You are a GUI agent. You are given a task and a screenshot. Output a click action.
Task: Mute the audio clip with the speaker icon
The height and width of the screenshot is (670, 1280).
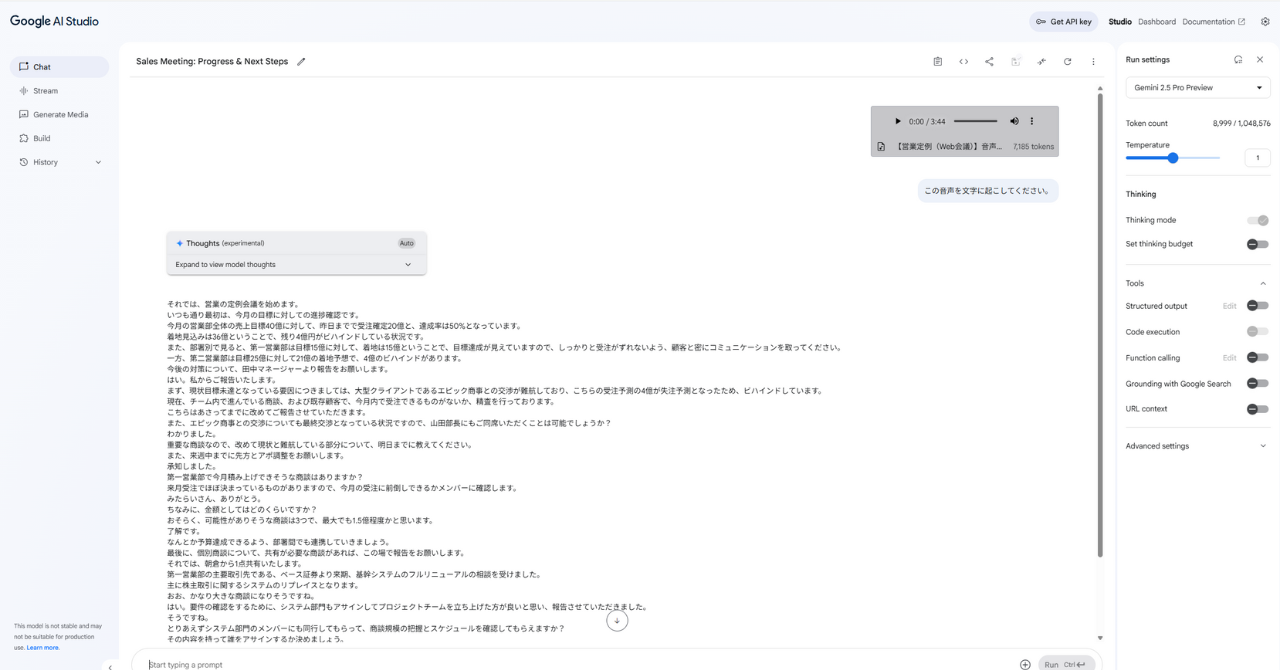coord(1014,121)
